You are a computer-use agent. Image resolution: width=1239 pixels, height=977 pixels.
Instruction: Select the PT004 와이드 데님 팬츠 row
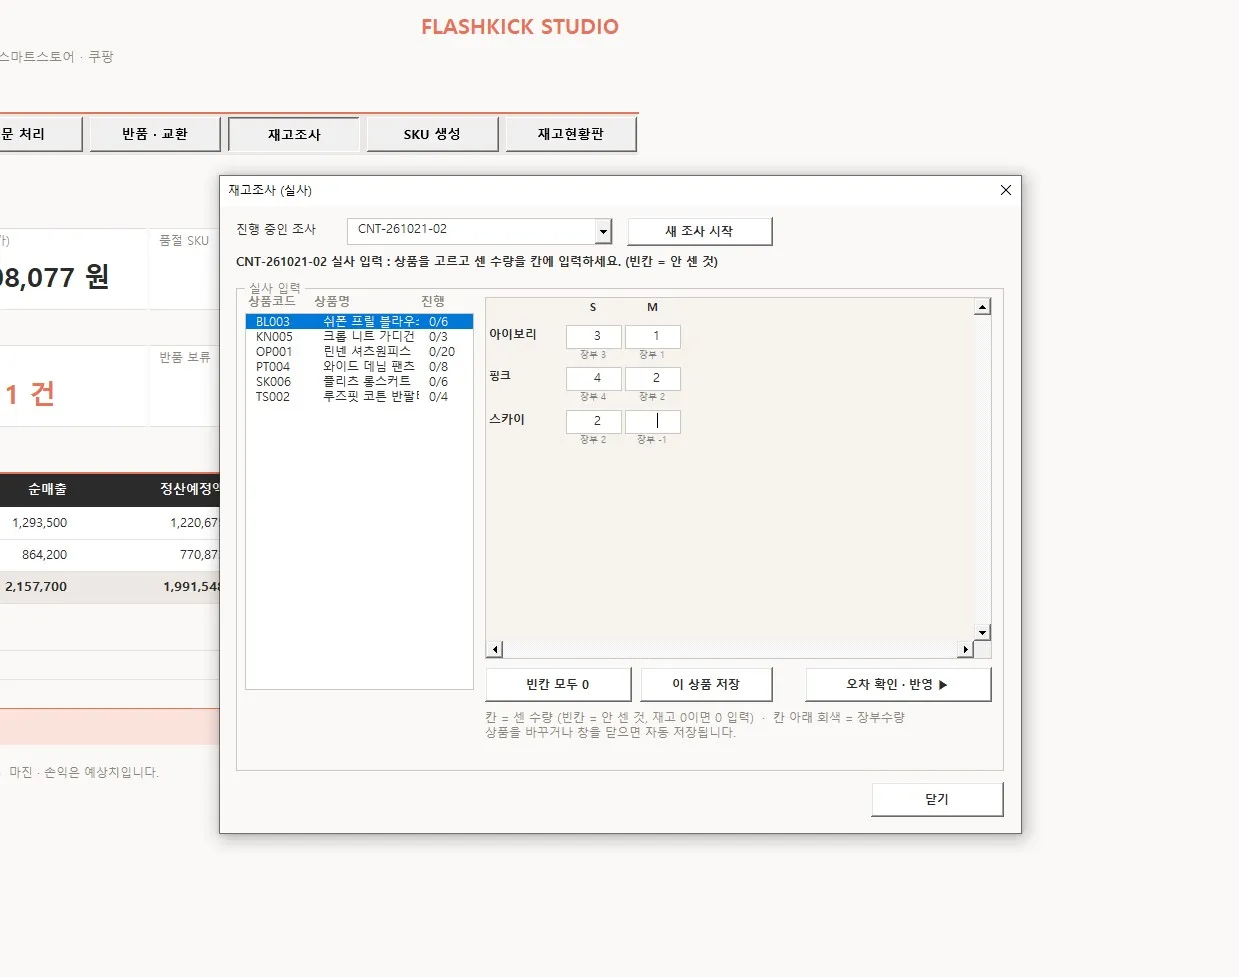click(359, 367)
